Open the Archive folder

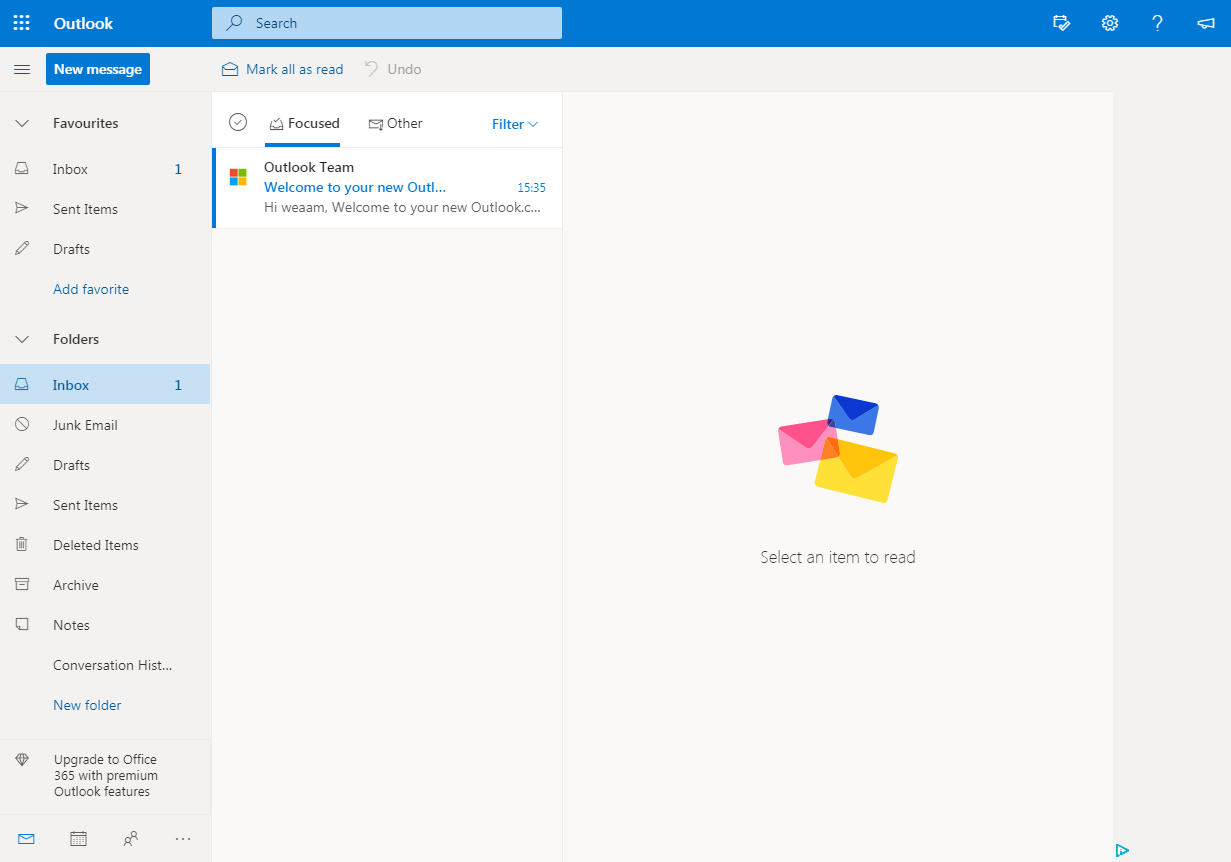coord(105,585)
